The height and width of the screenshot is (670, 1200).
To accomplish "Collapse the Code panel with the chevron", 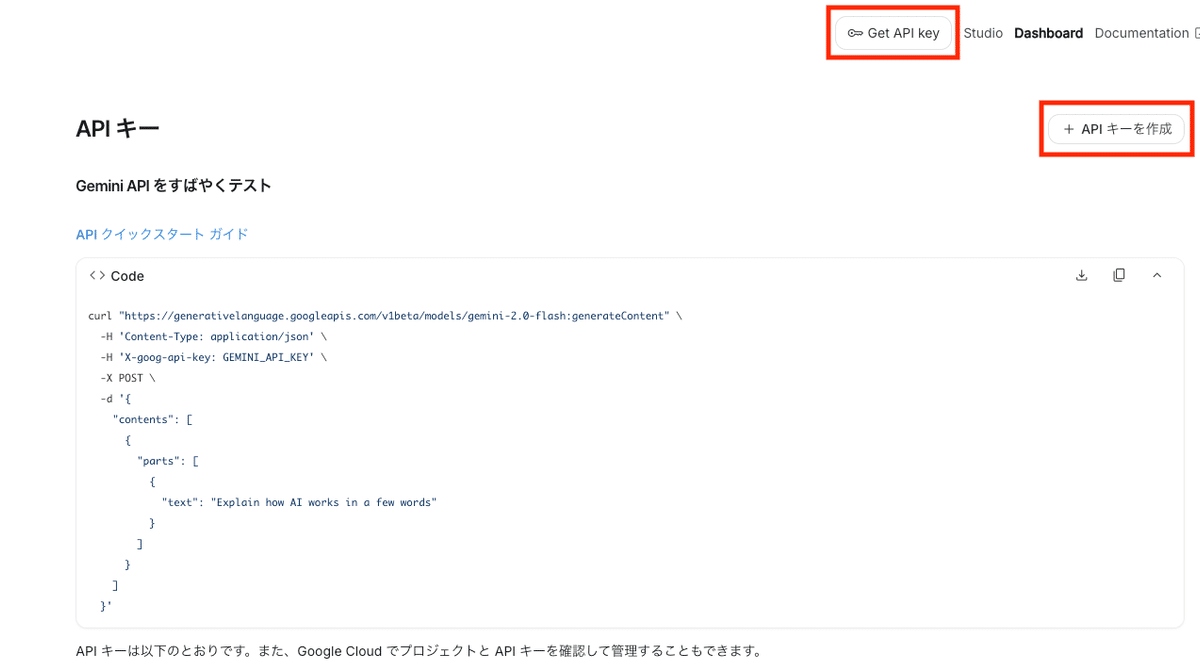I will pyautogui.click(x=1157, y=275).
